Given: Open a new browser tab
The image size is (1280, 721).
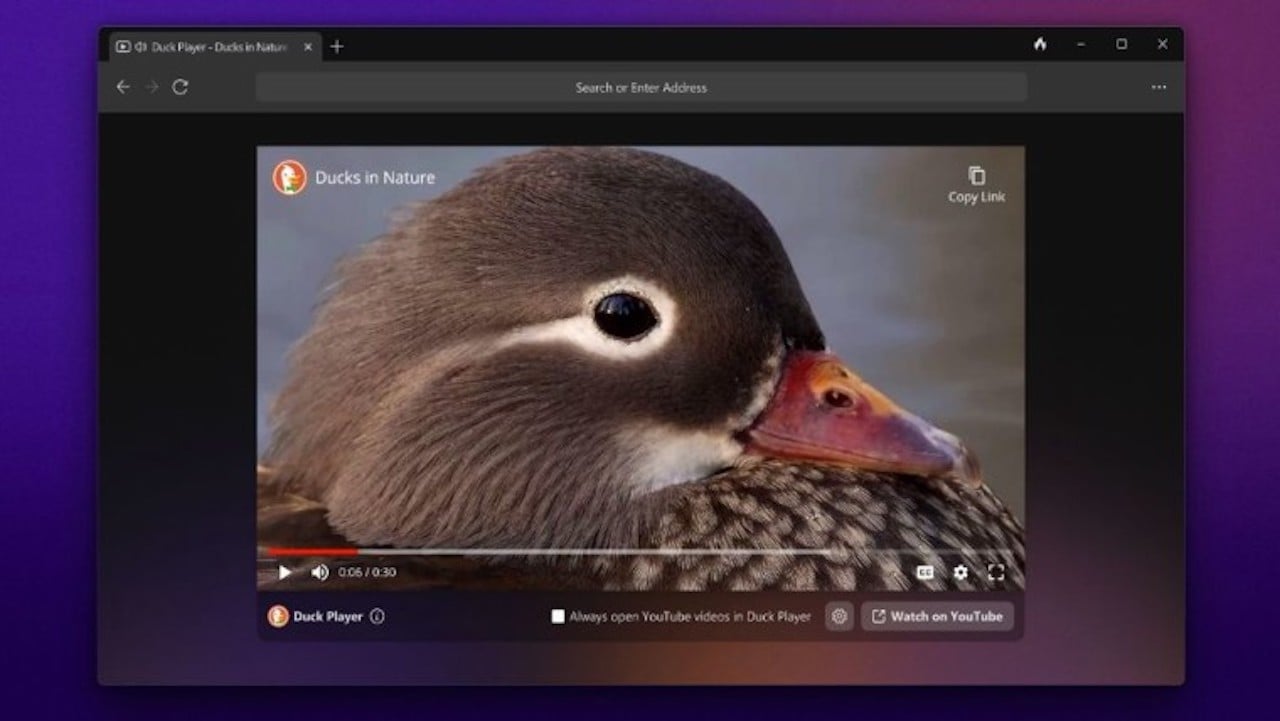Looking at the screenshot, I should tap(337, 46).
